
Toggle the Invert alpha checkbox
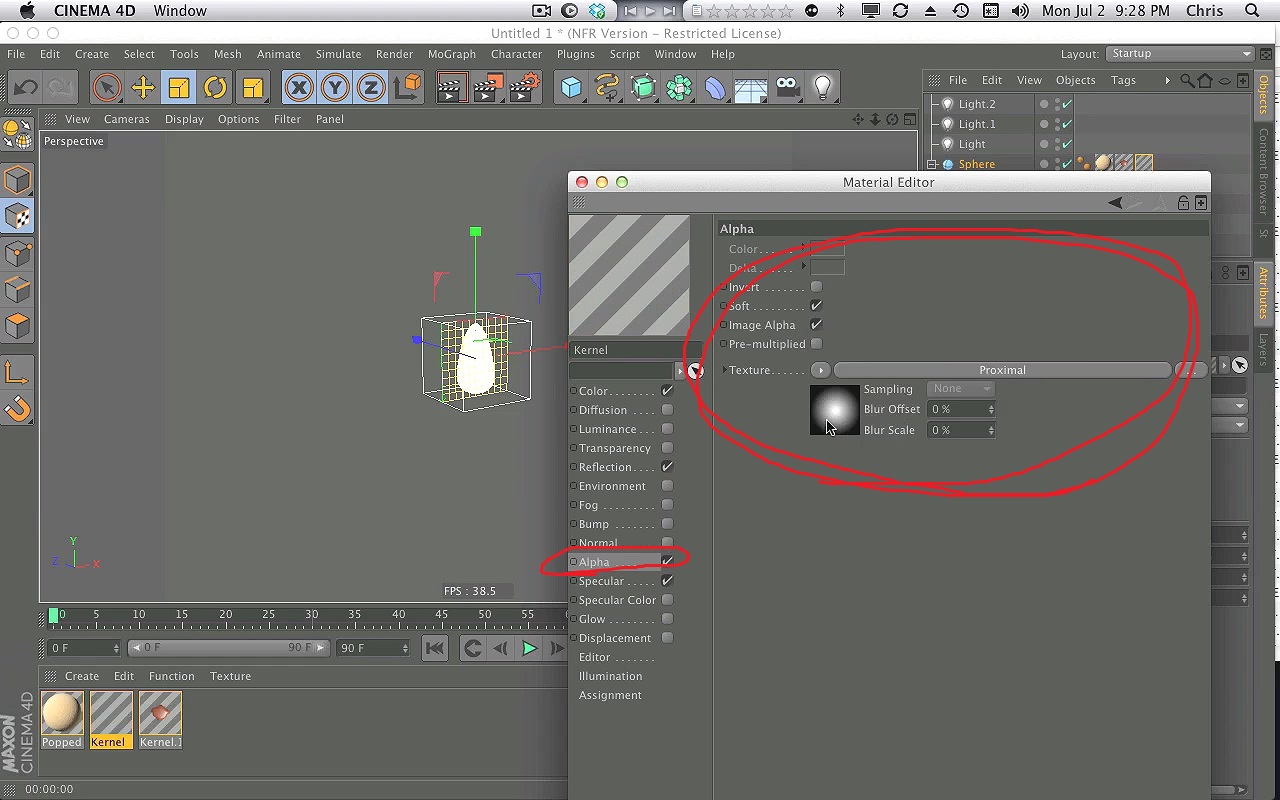click(816, 286)
